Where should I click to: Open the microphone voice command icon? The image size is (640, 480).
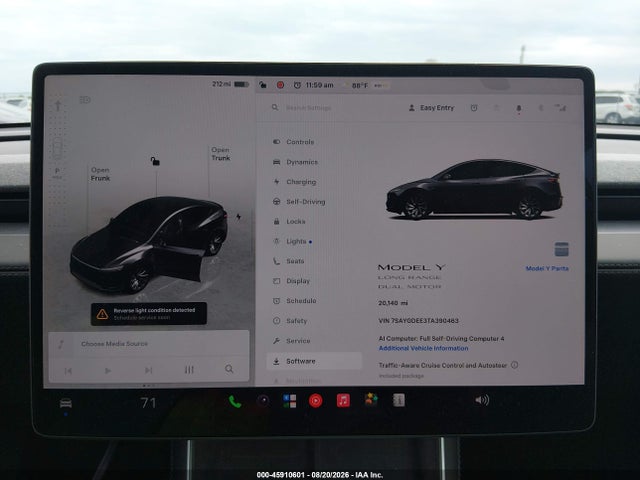tap(518, 109)
